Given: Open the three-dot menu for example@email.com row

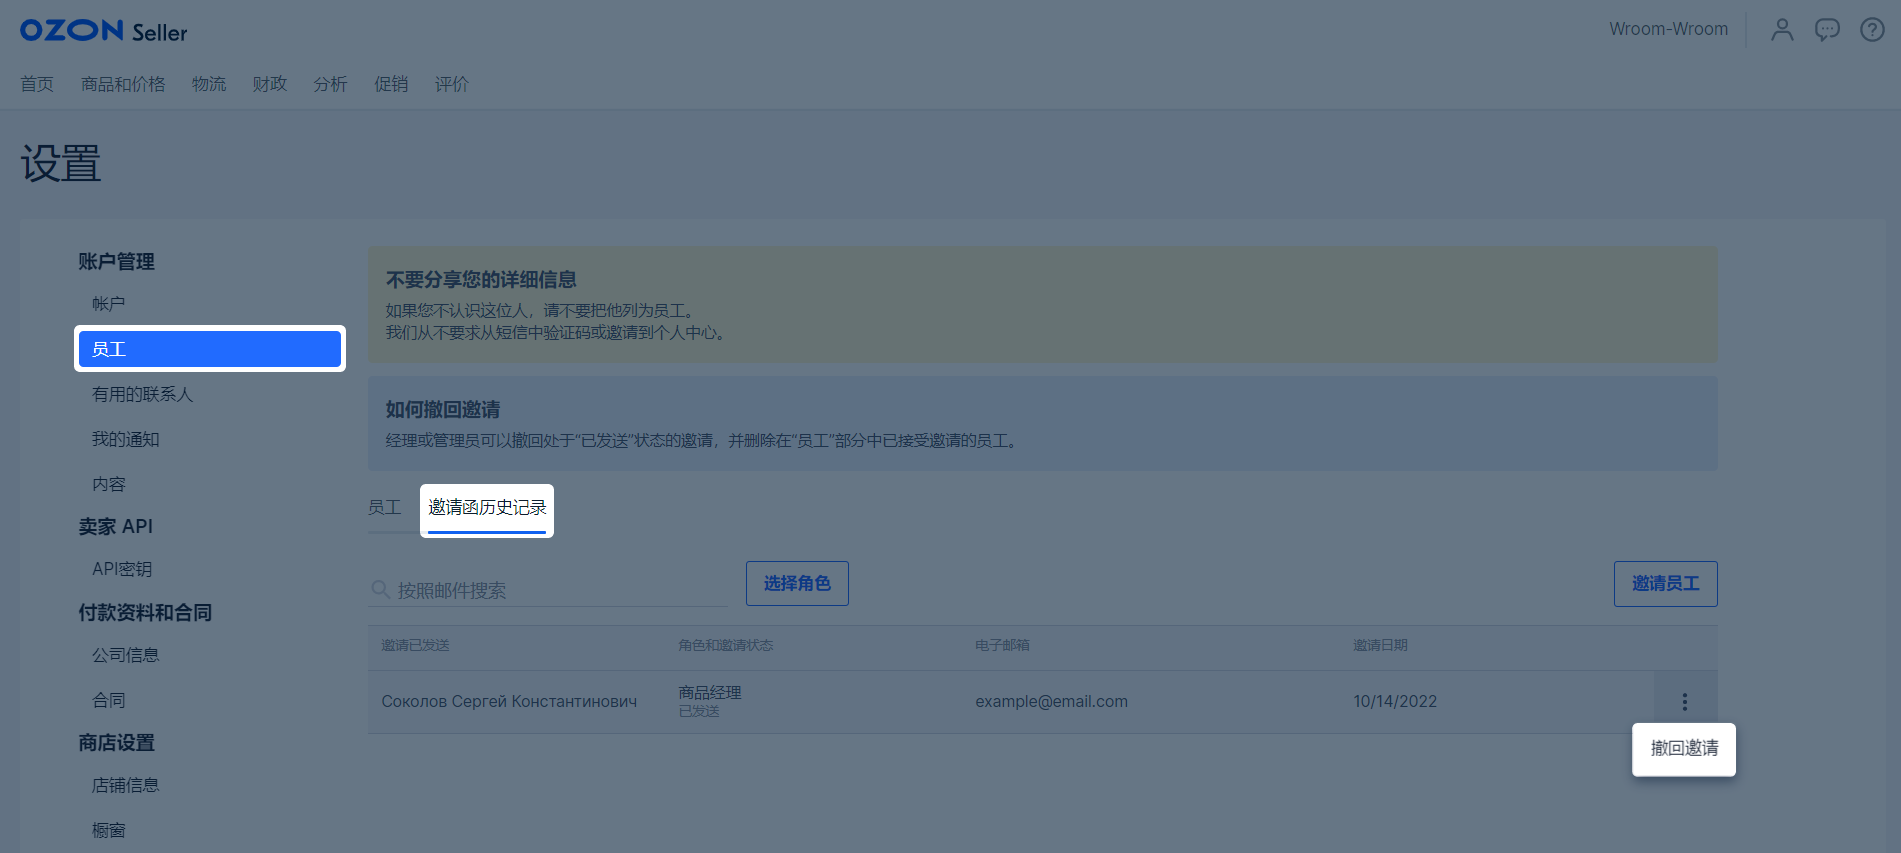Looking at the screenshot, I should tap(1684, 702).
